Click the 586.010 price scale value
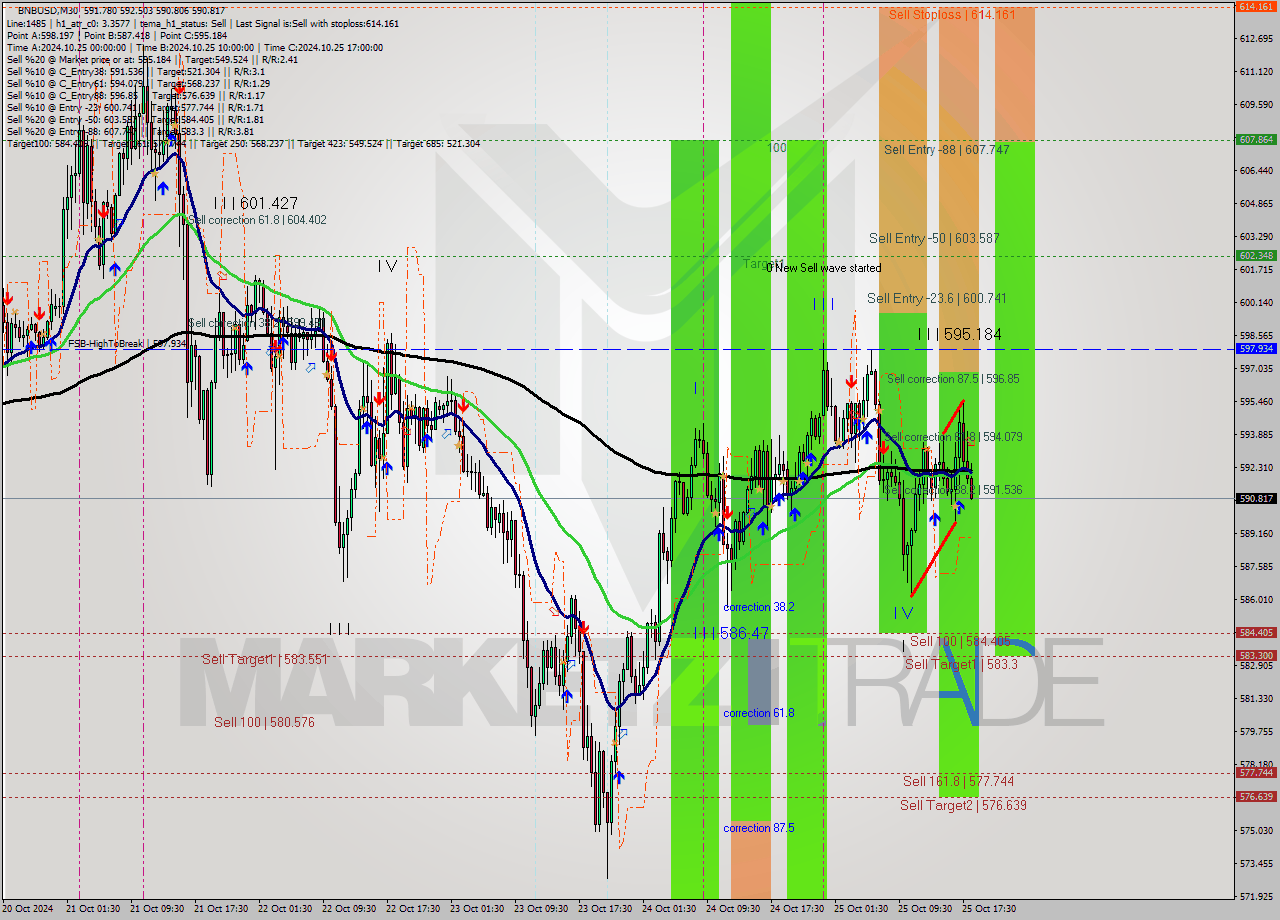Image resolution: width=1280 pixels, height=920 pixels. click(x=1255, y=599)
